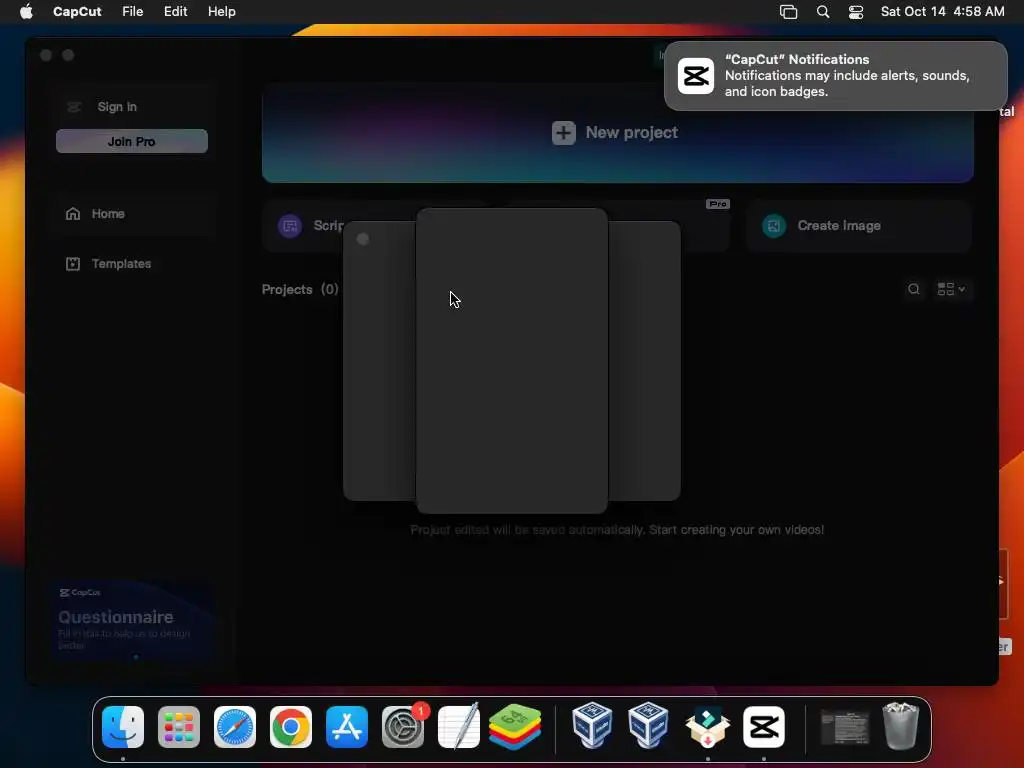Viewport: 1024px width, 768px height.
Task: Show the date and time panel
Action: click(942, 11)
